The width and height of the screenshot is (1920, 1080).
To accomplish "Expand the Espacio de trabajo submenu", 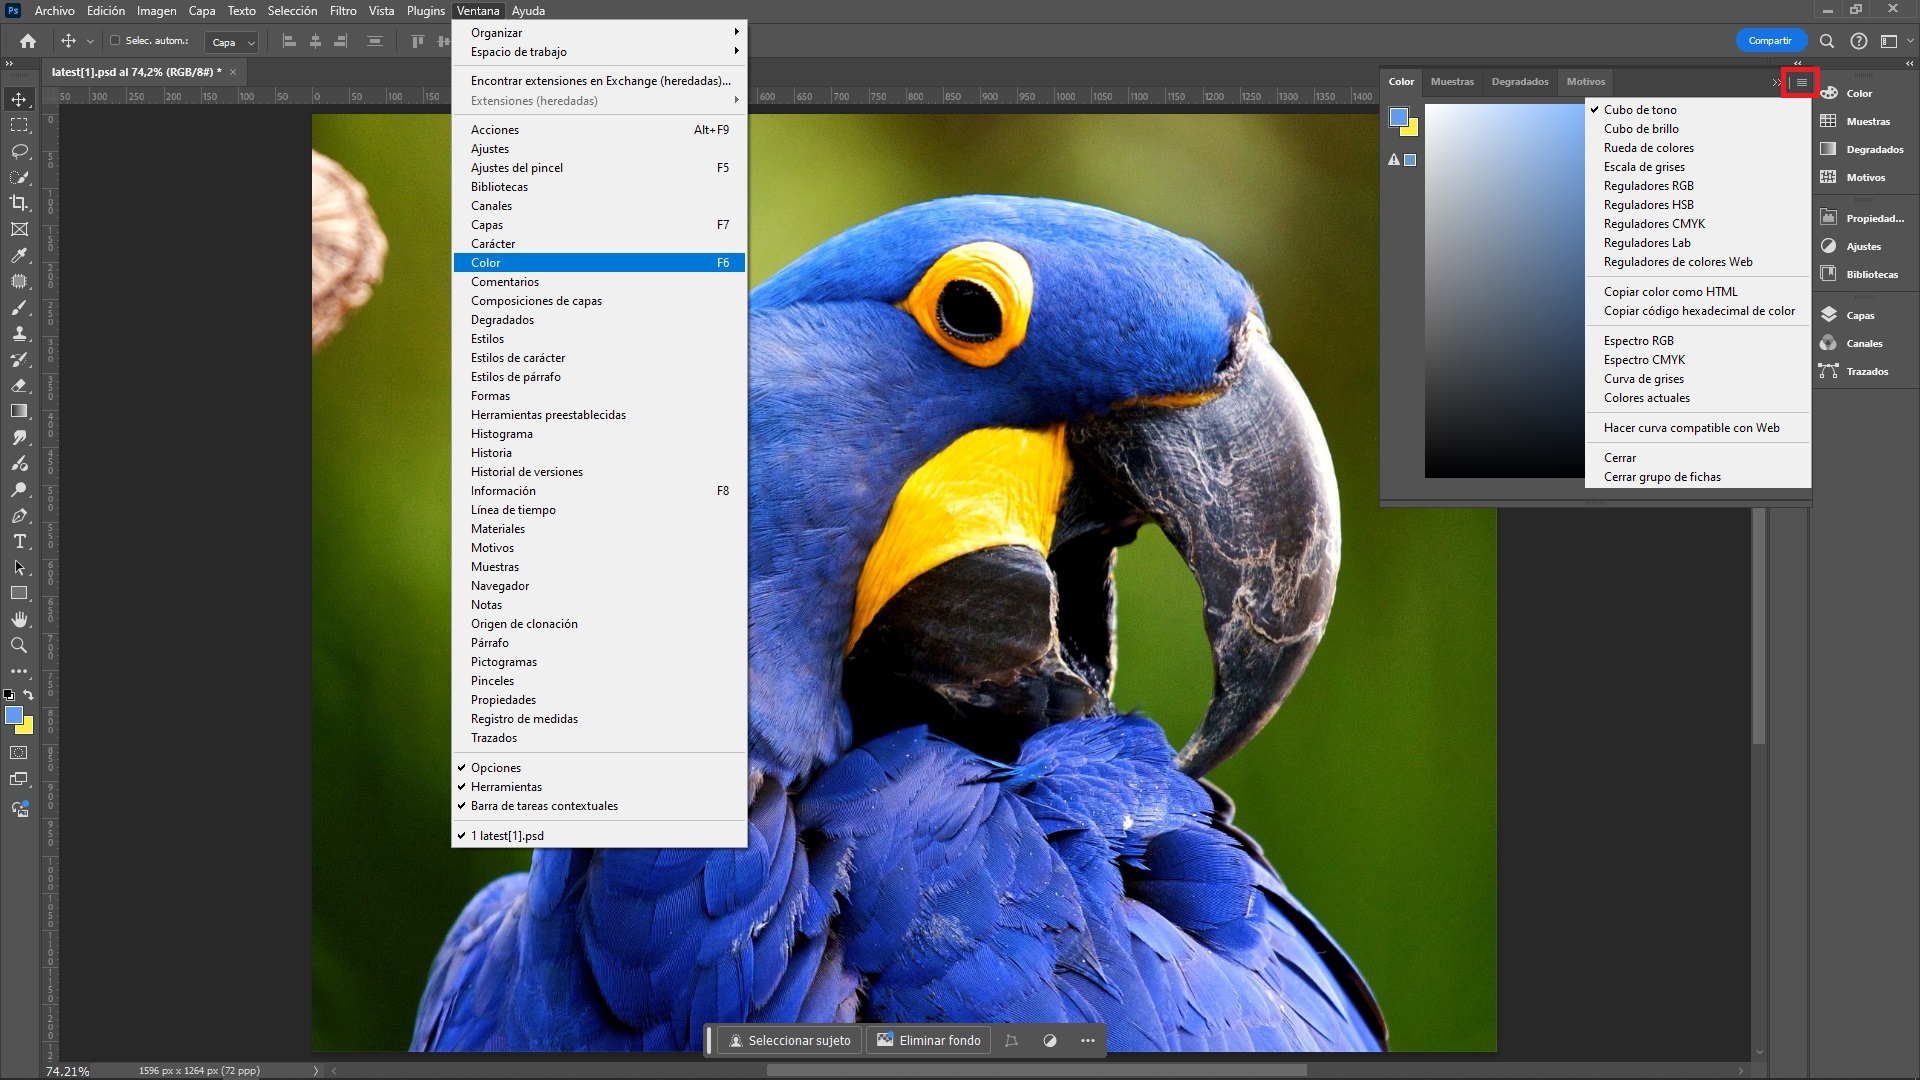I will [x=599, y=52].
